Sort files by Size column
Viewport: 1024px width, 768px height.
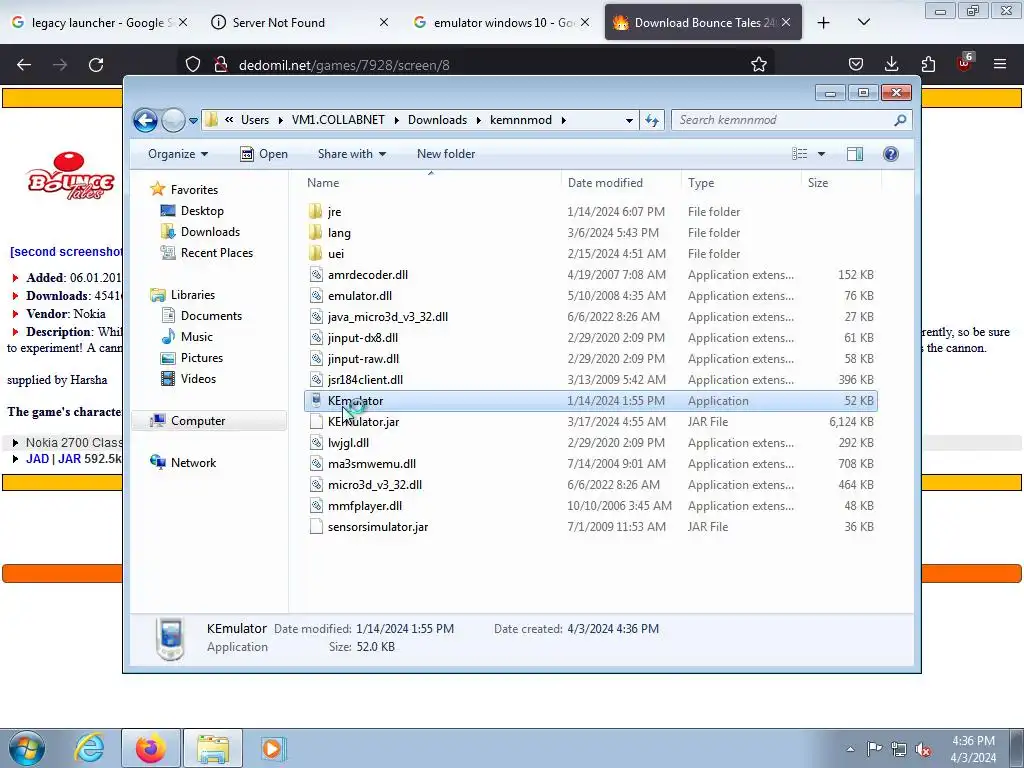(841, 183)
